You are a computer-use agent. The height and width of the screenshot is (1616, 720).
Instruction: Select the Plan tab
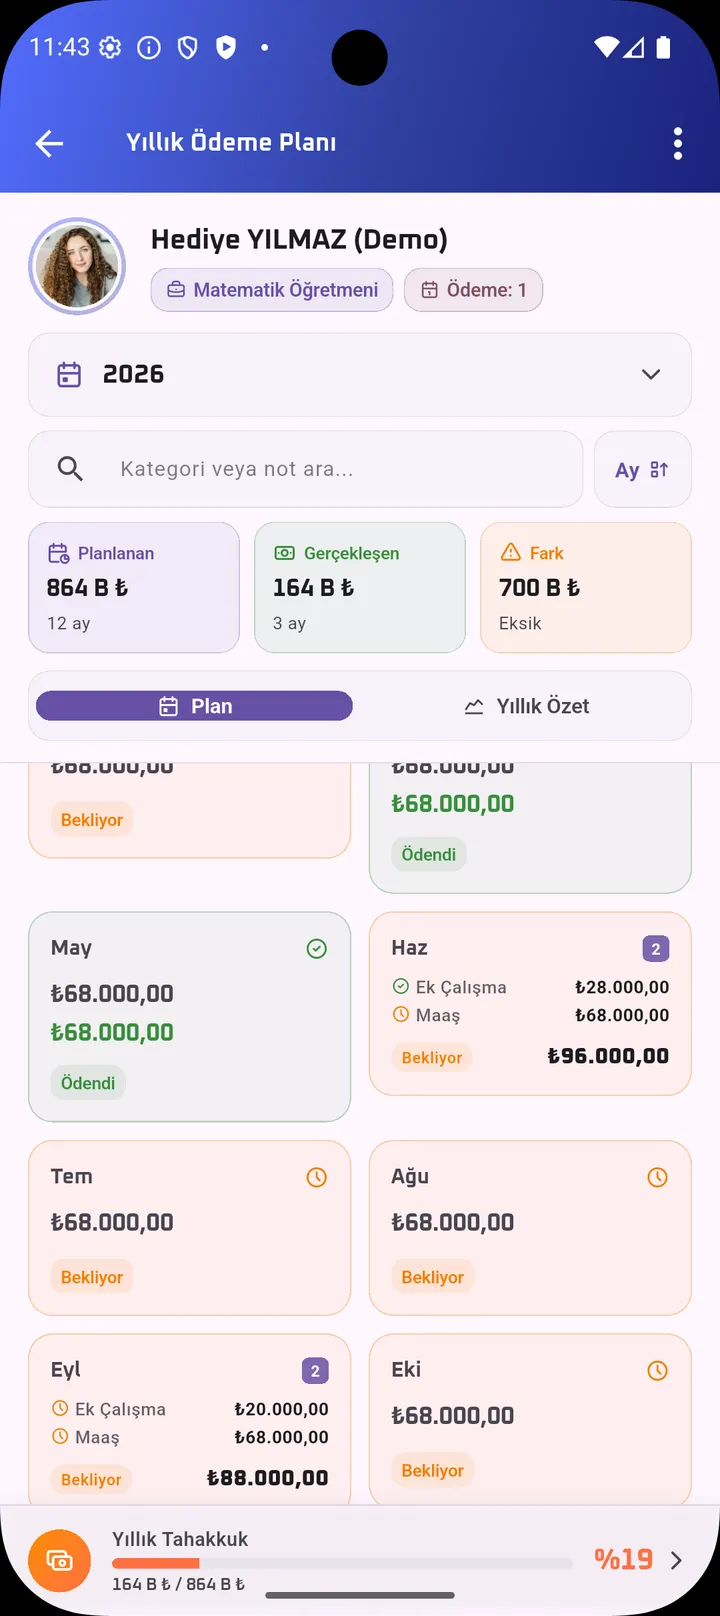pyautogui.click(x=194, y=706)
